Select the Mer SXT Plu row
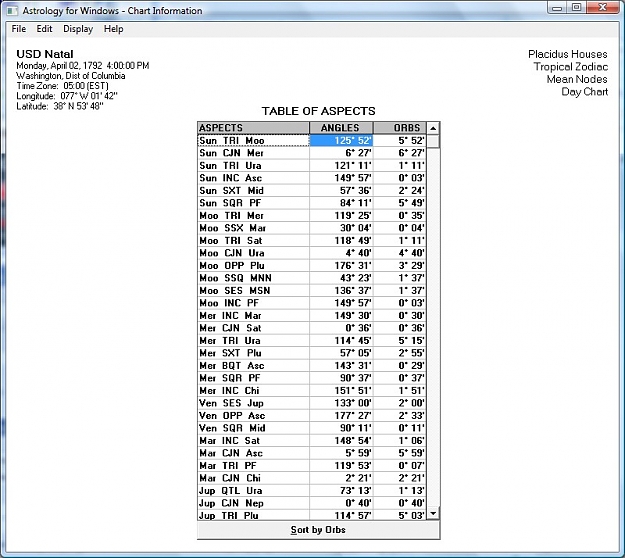Image resolution: width=625 pixels, height=558 pixels. pos(312,353)
